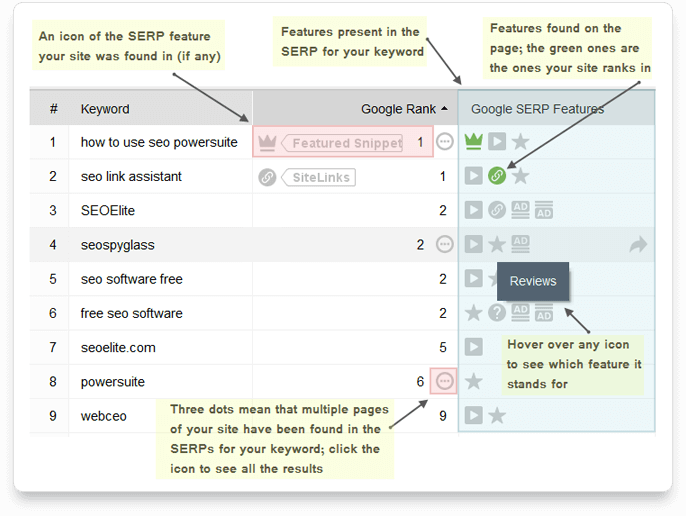The width and height of the screenshot is (686, 516).
Task: Sort by the Keyword column header
Action: tap(105, 109)
